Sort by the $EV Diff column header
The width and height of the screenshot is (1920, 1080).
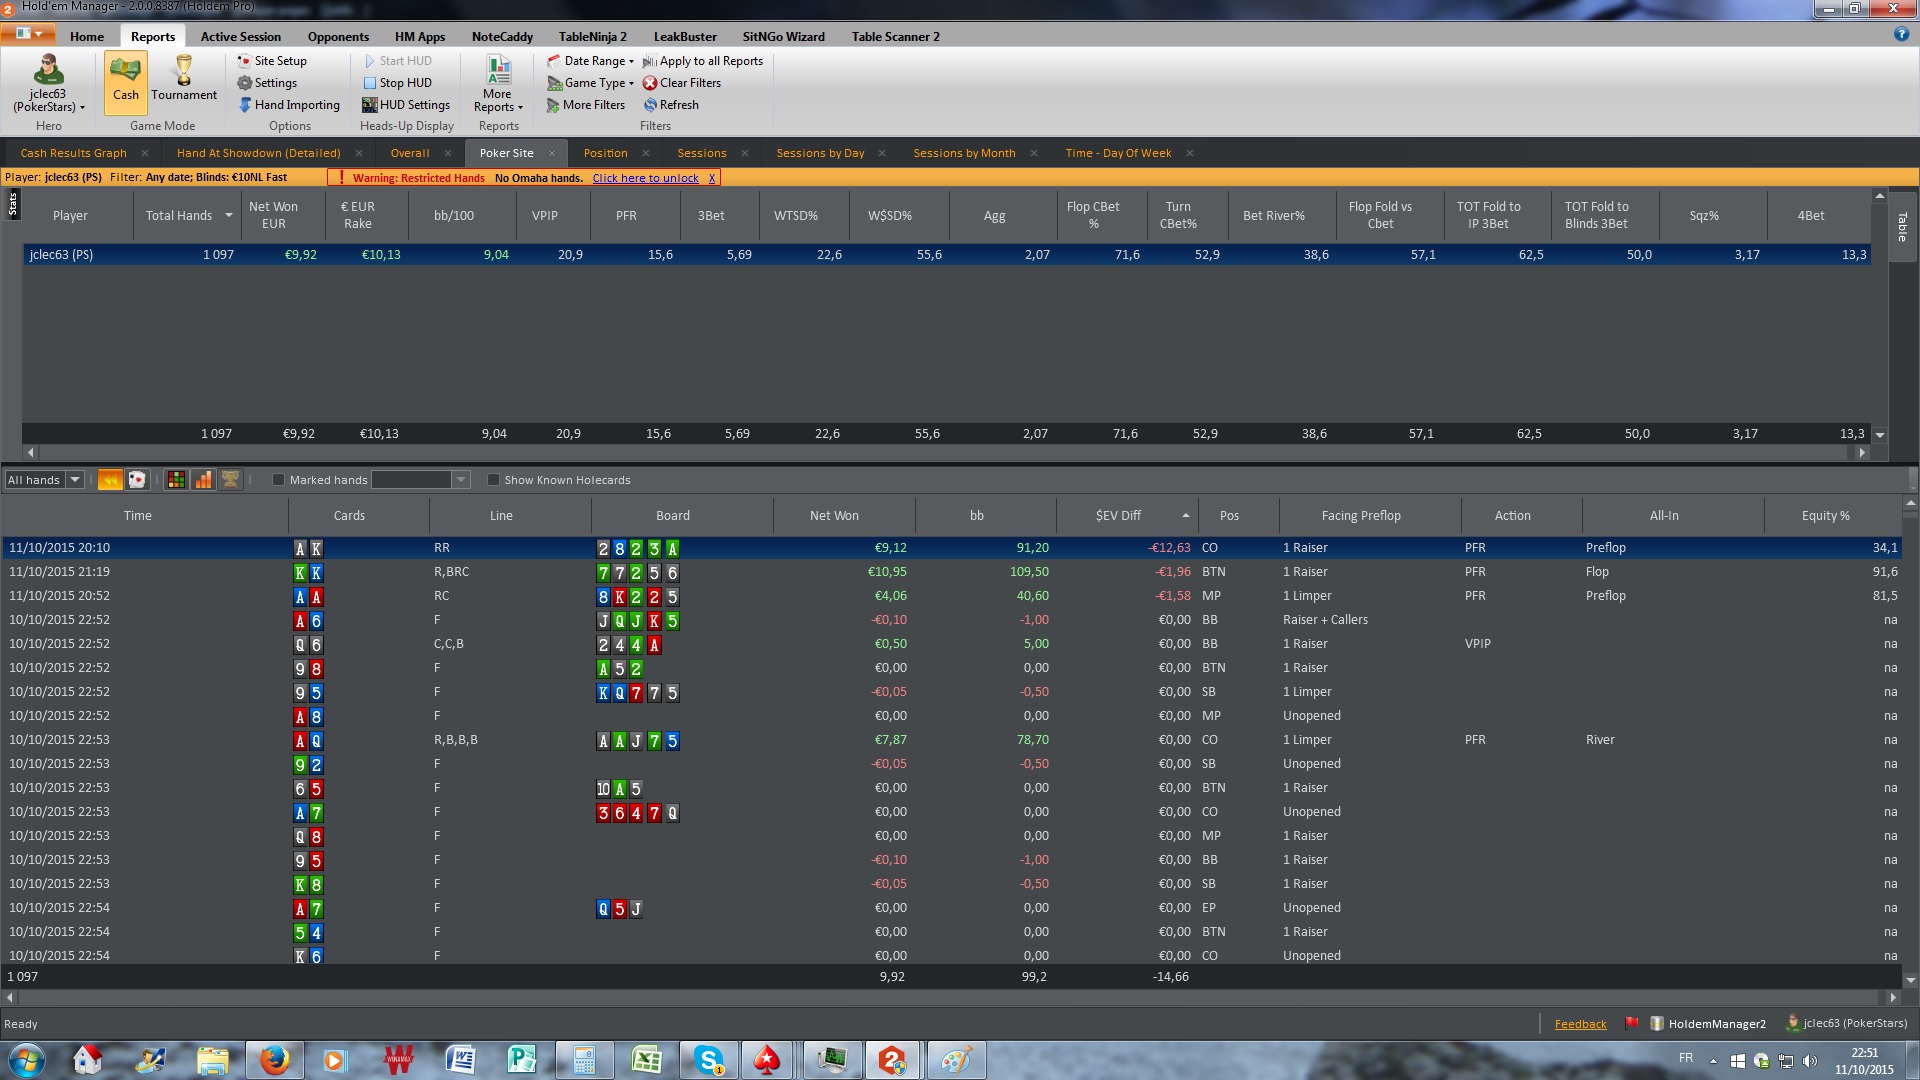pyautogui.click(x=1126, y=515)
